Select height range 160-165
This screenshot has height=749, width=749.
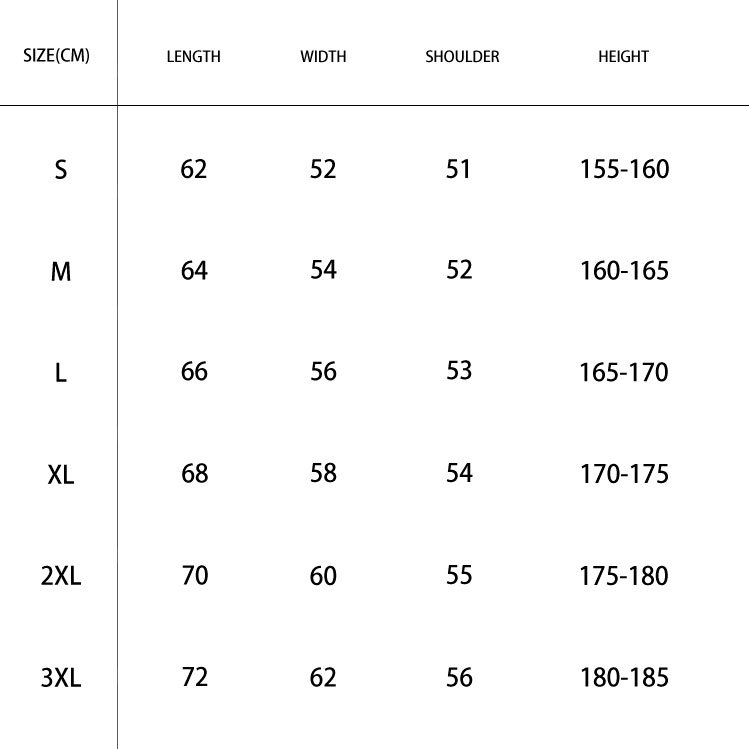[624, 271]
